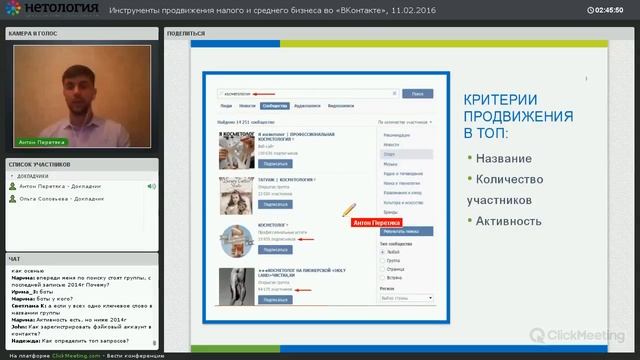This screenshot has height=360, width=640.
Task: Click the Камера и голос panel header
Action: coord(82,33)
